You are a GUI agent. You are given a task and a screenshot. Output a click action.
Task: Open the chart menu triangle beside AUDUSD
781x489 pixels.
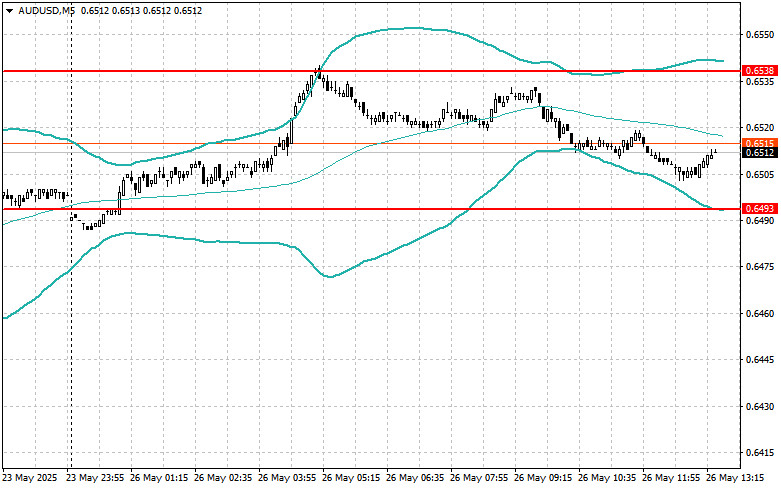[x=9, y=10]
